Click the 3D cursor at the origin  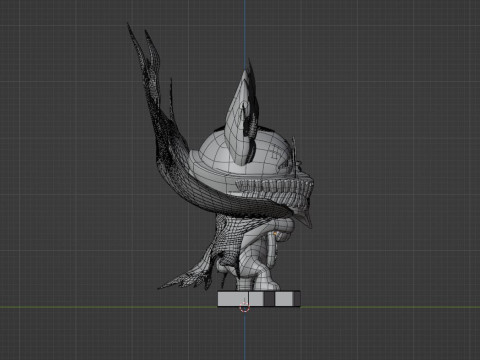click(245, 307)
